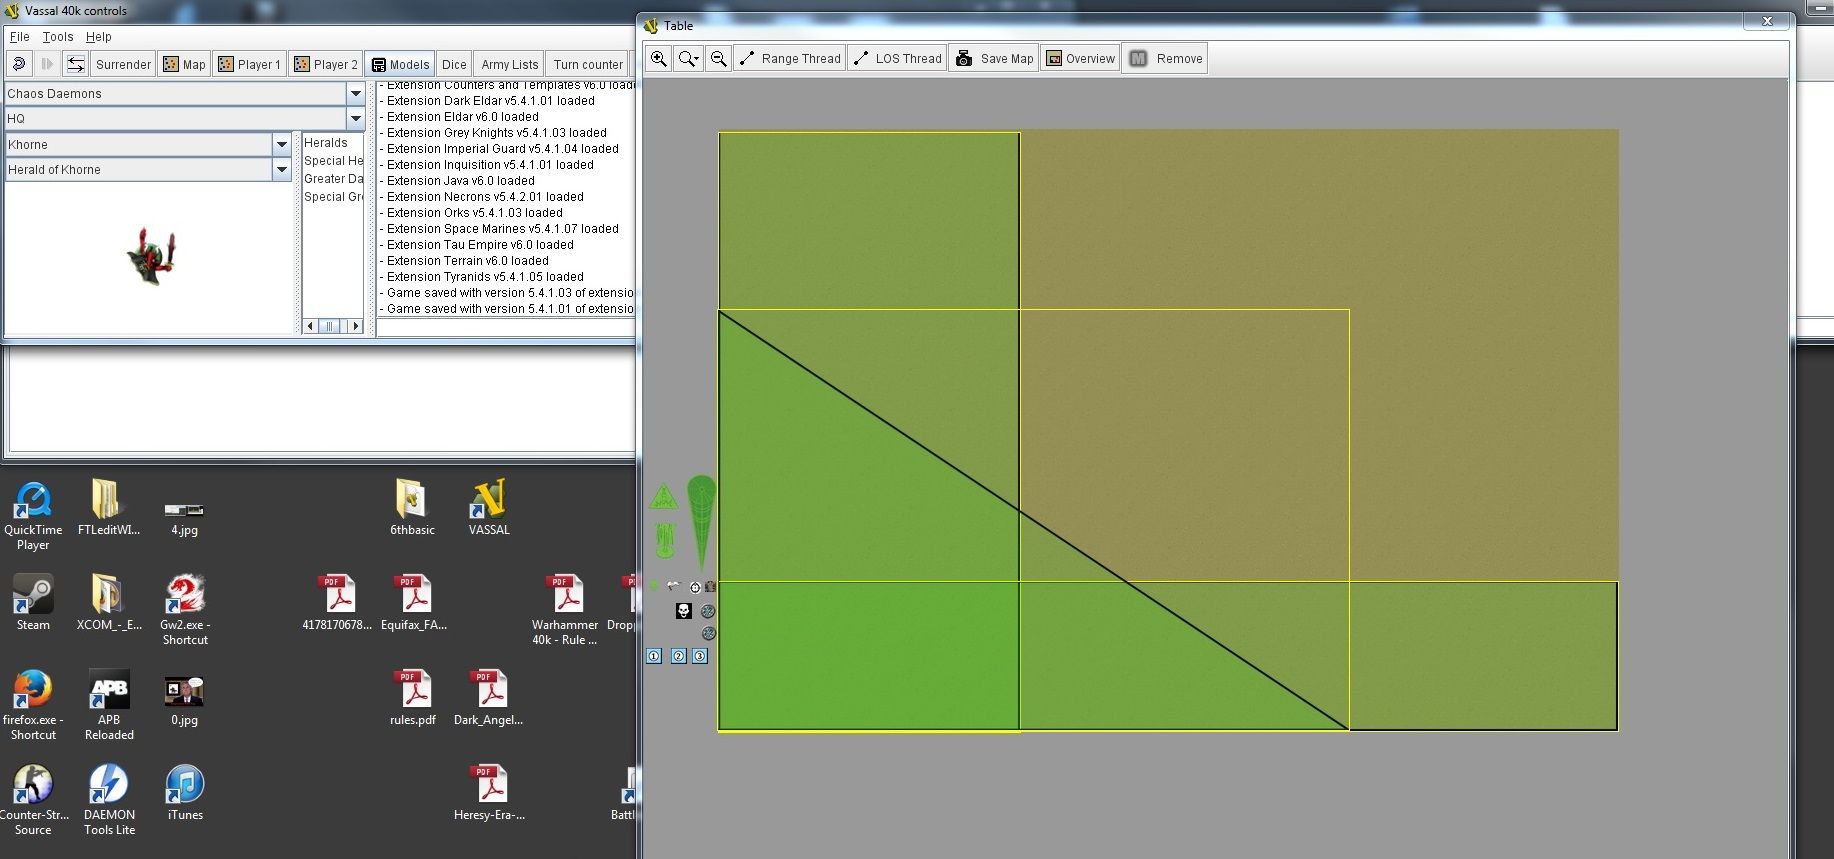Open the 6thbasic folder on desktop
The height and width of the screenshot is (859, 1834).
point(412,507)
